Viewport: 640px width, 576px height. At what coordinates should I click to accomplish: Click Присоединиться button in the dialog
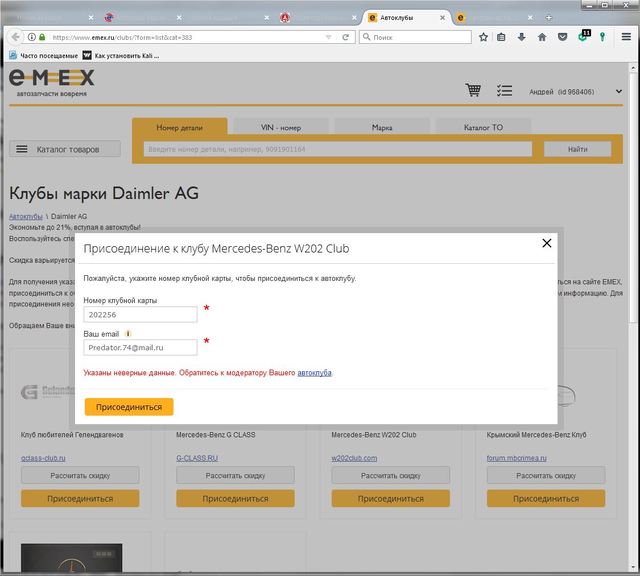[x=129, y=407]
